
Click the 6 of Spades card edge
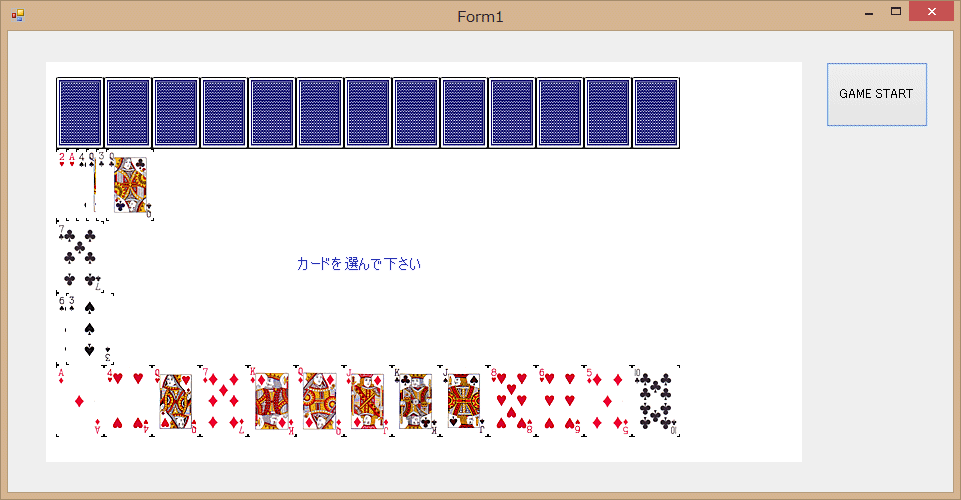[x=61, y=329]
